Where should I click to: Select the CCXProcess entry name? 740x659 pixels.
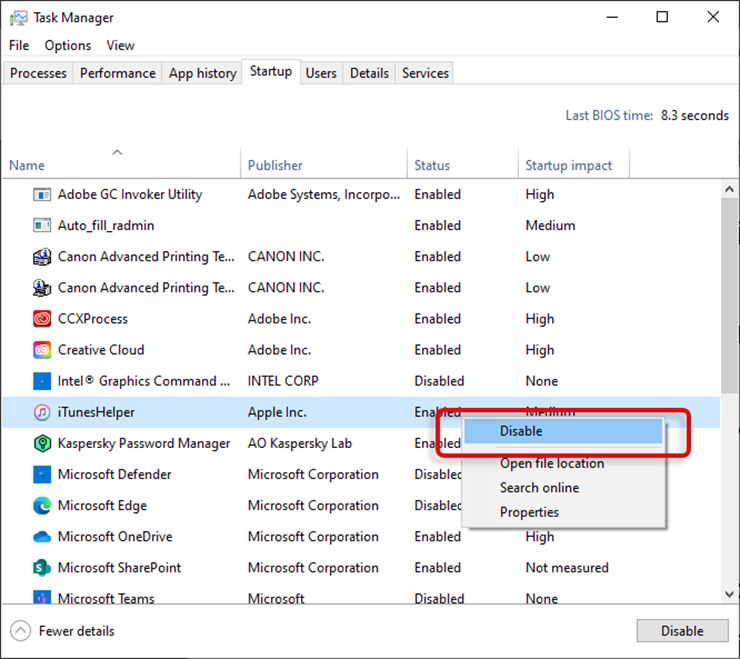click(92, 319)
